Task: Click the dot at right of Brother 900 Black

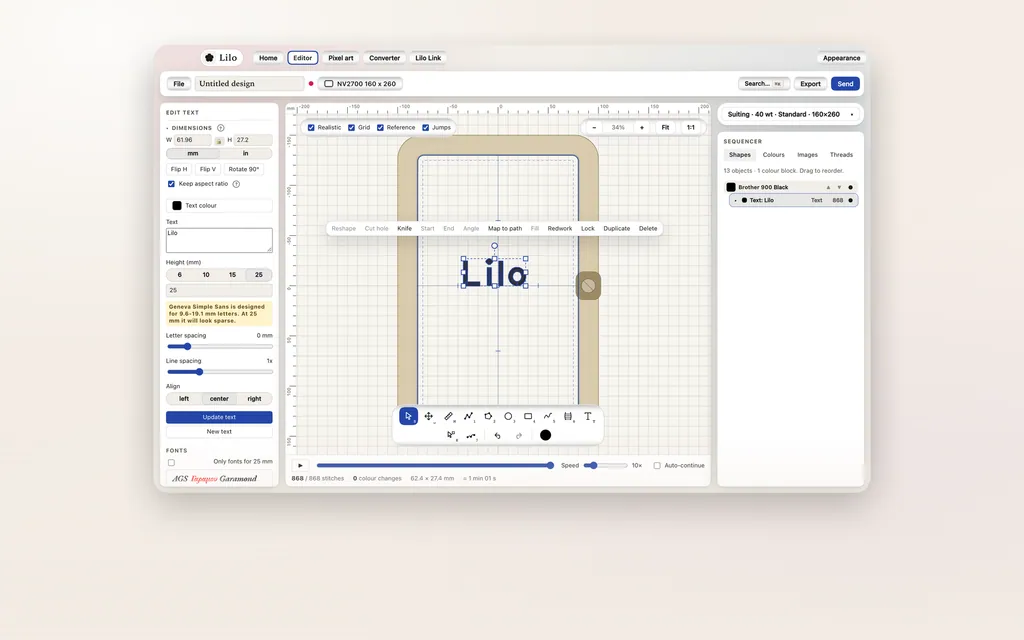Action: tap(850, 187)
